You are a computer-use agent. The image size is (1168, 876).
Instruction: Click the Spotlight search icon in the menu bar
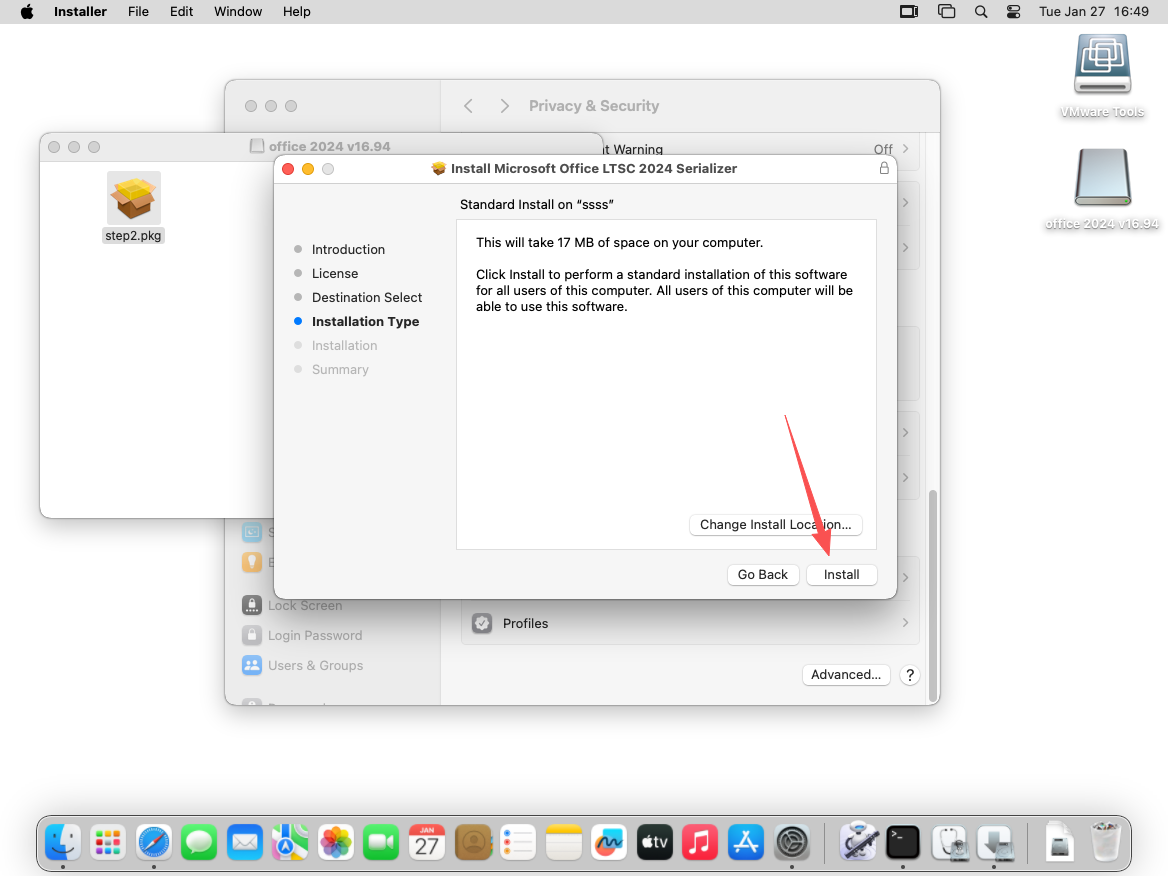click(981, 12)
